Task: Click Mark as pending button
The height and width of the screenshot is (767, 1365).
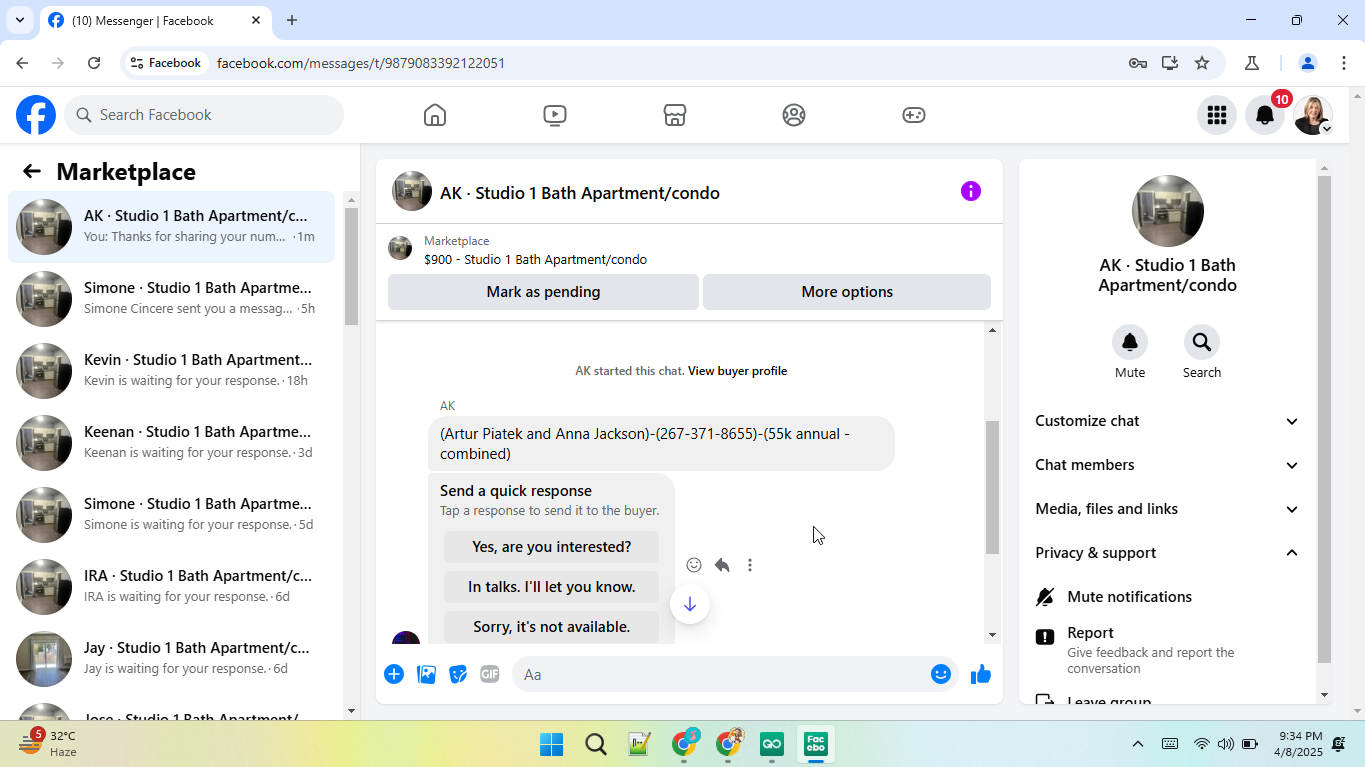Action: coord(543,292)
